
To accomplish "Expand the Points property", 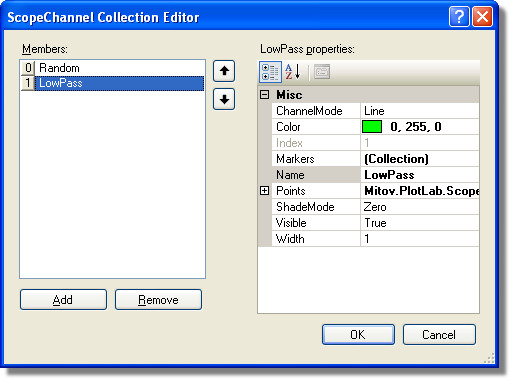I will 264,191.
